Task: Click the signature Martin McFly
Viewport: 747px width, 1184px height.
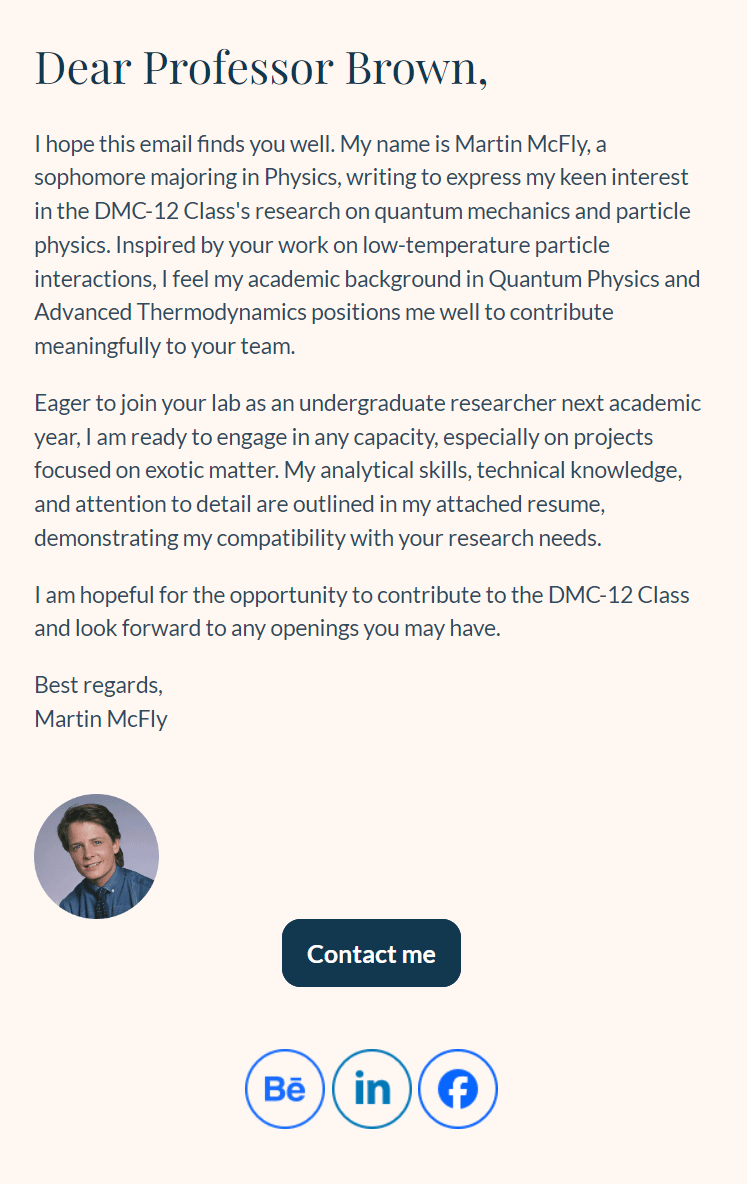Action: click(x=100, y=718)
